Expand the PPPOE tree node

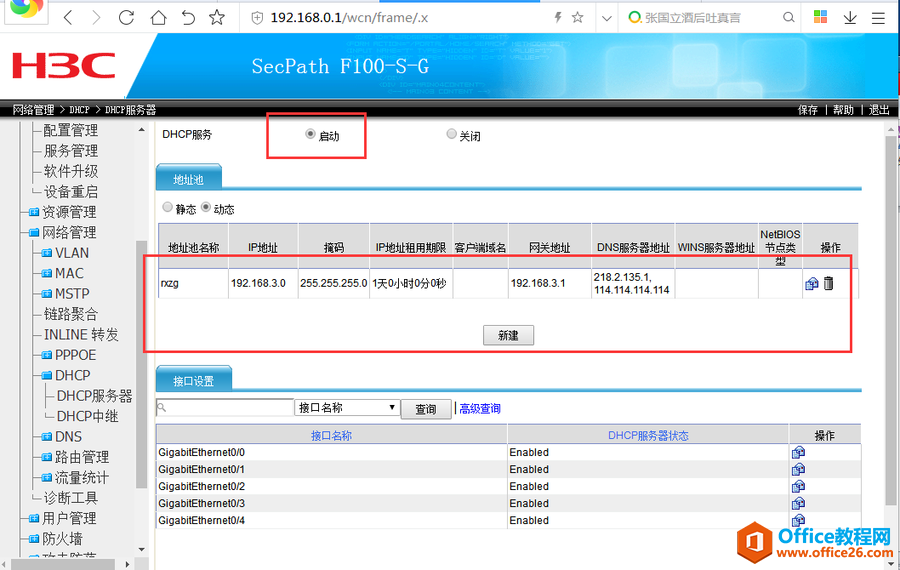tap(47, 355)
